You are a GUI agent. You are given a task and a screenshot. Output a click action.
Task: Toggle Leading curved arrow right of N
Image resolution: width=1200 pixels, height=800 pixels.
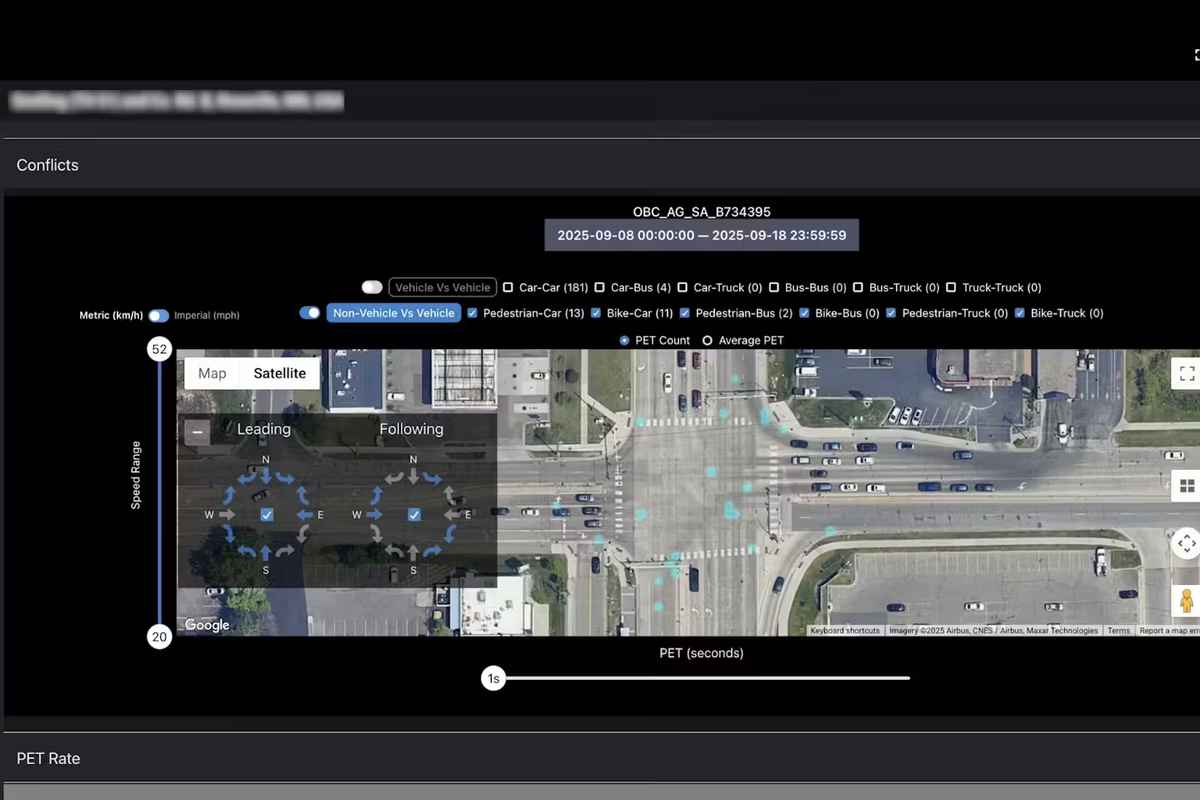pos(285,478)
